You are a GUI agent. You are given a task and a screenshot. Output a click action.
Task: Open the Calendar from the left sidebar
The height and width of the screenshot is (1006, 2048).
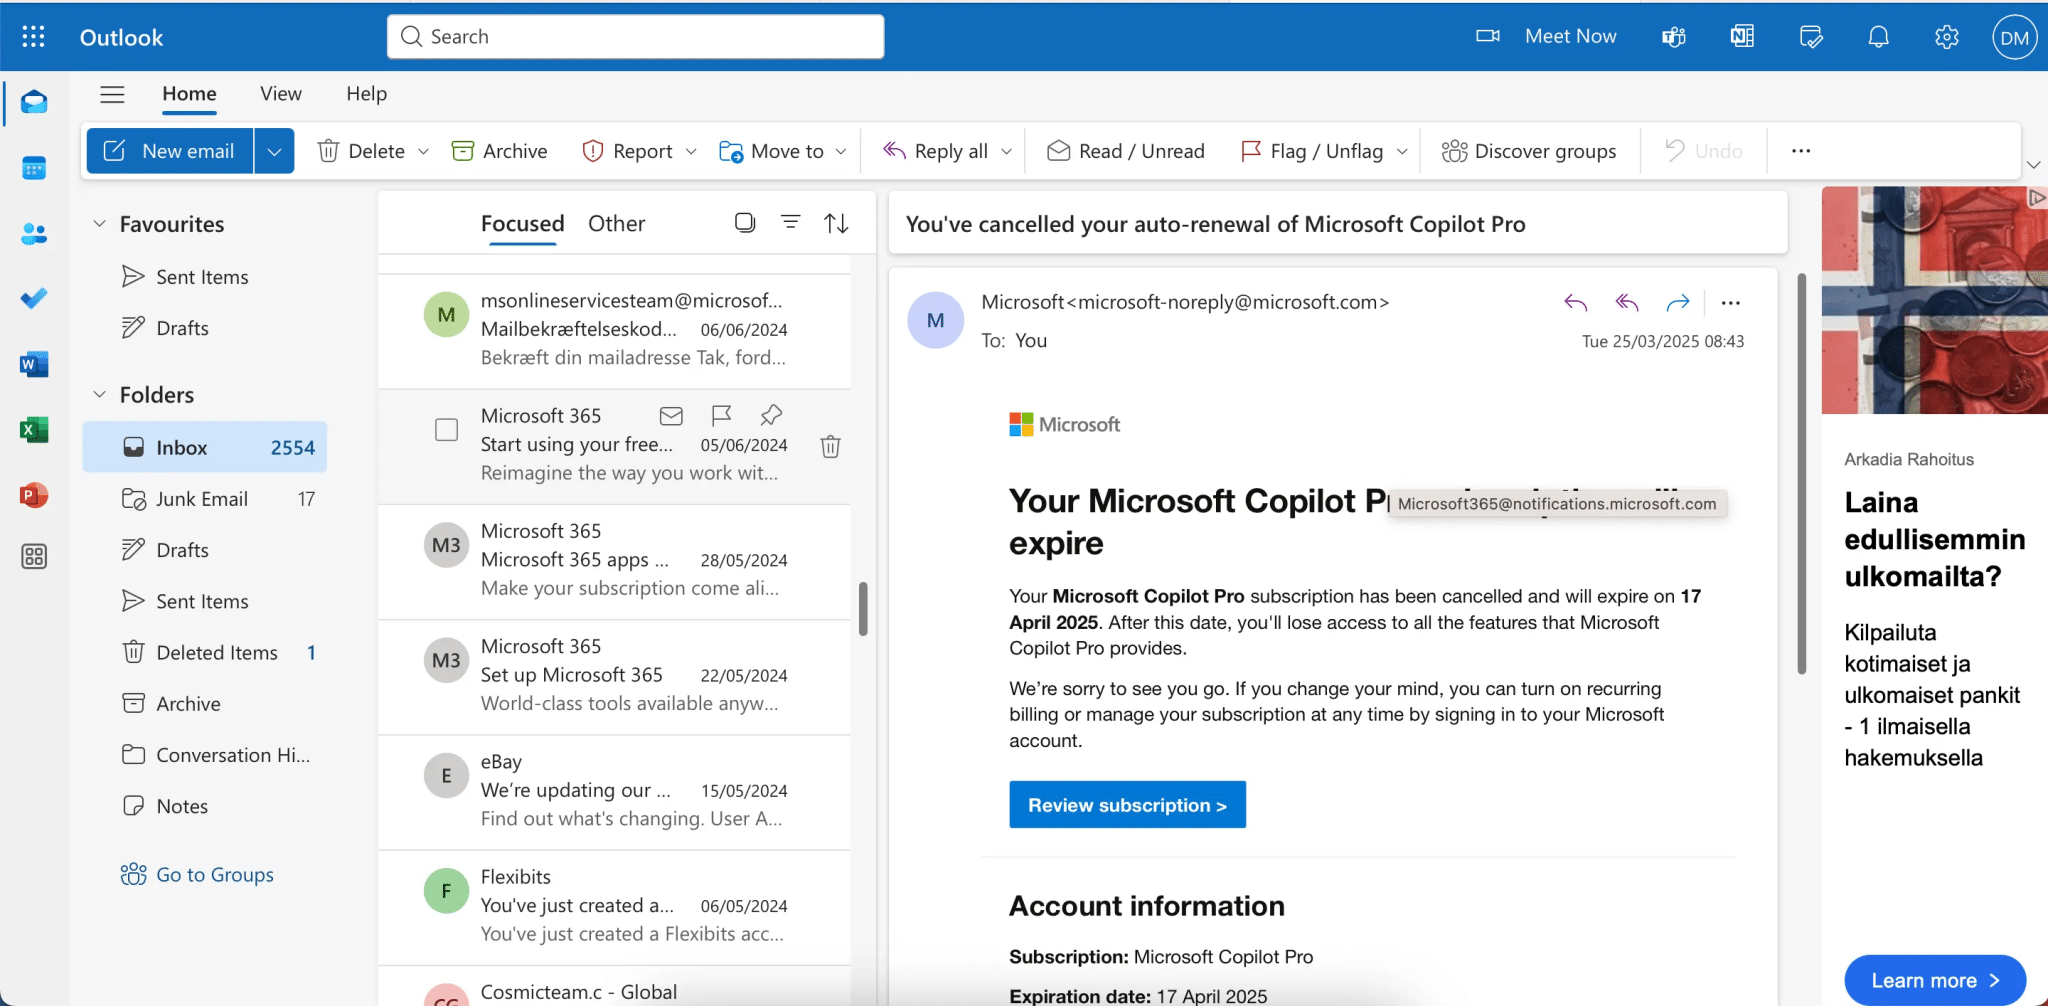click(34, 167)
